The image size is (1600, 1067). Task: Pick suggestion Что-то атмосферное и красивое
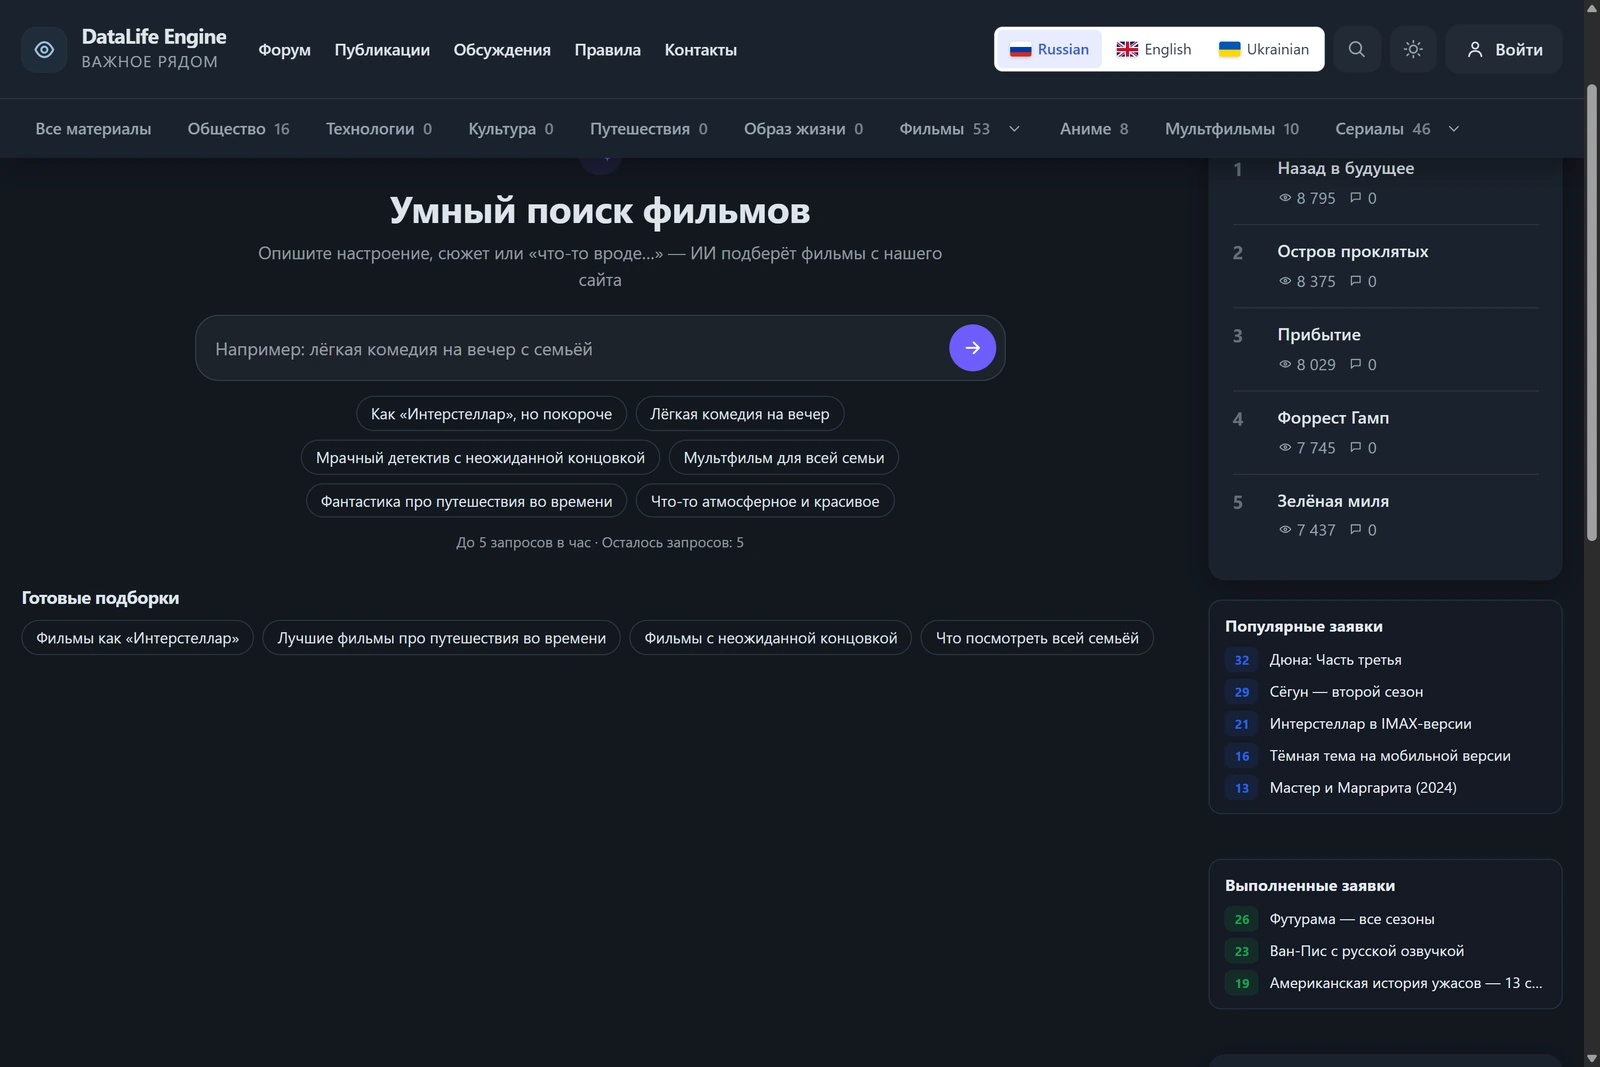(x=765, y=501)
